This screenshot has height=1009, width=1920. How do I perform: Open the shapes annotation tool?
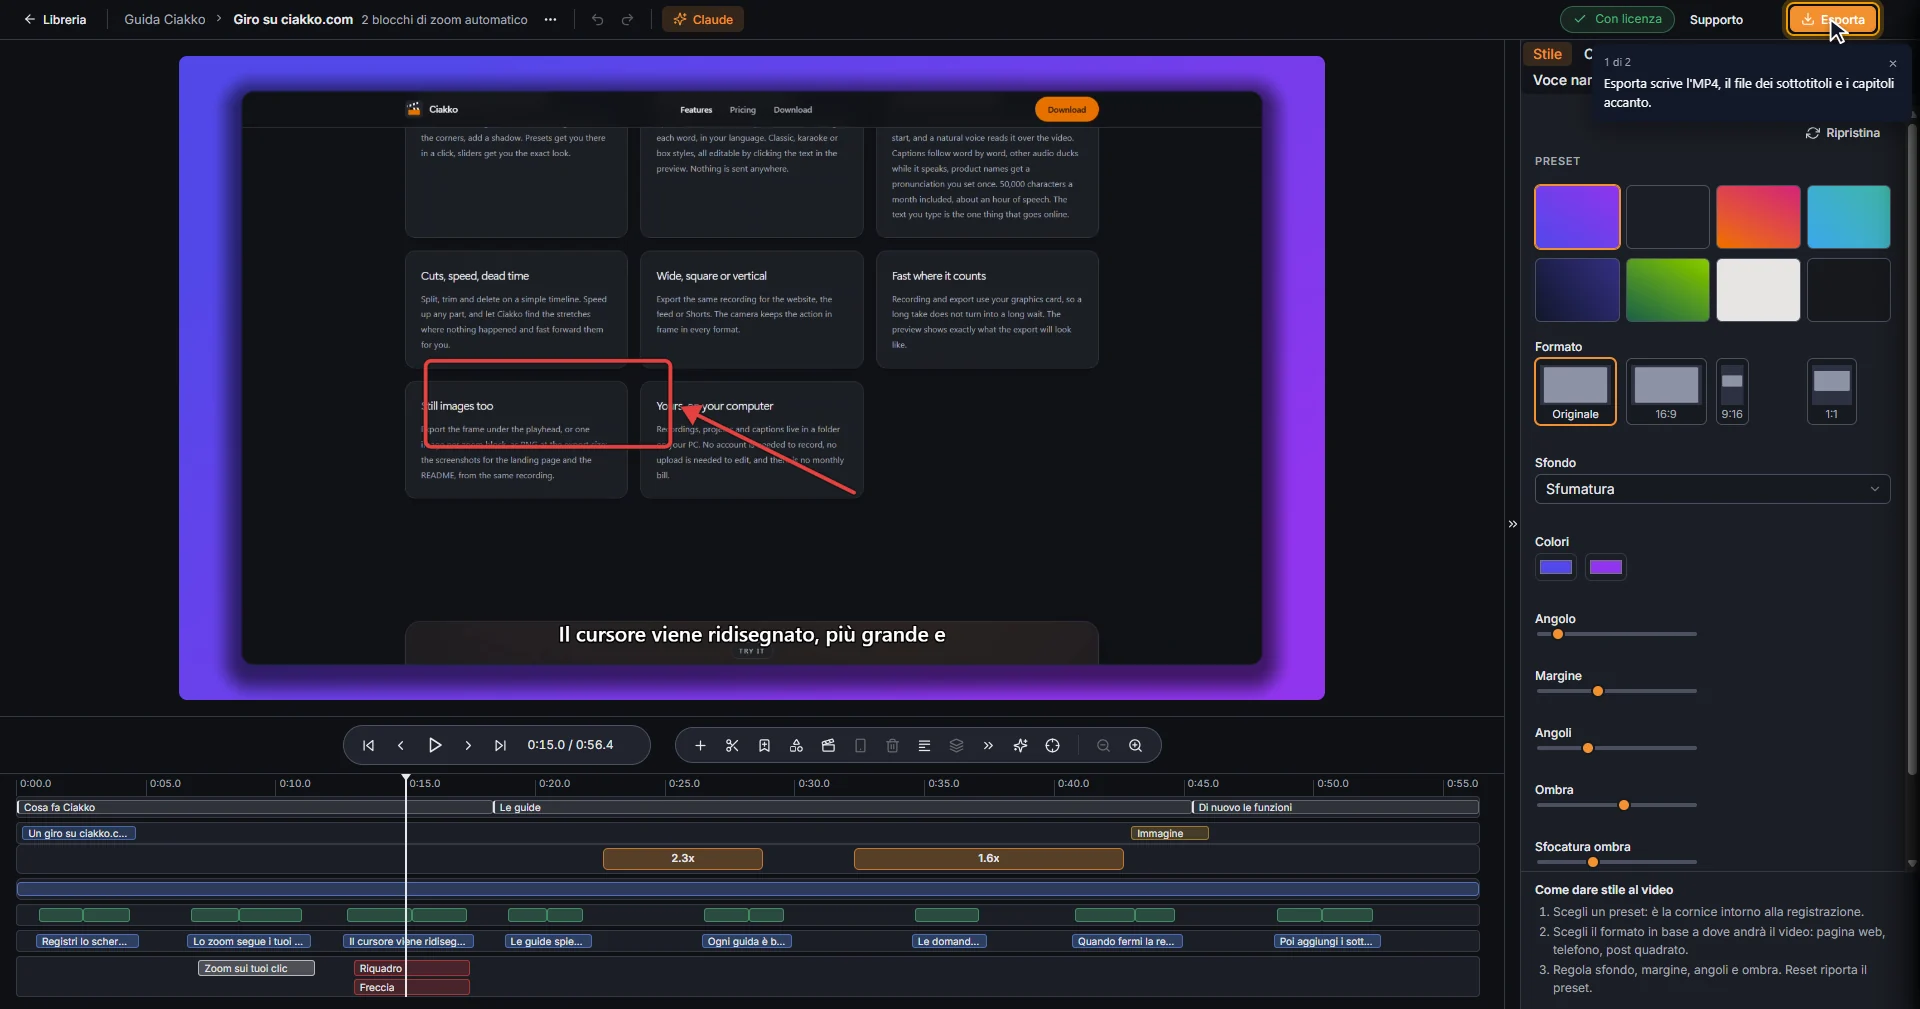click(x=796, y=745)
